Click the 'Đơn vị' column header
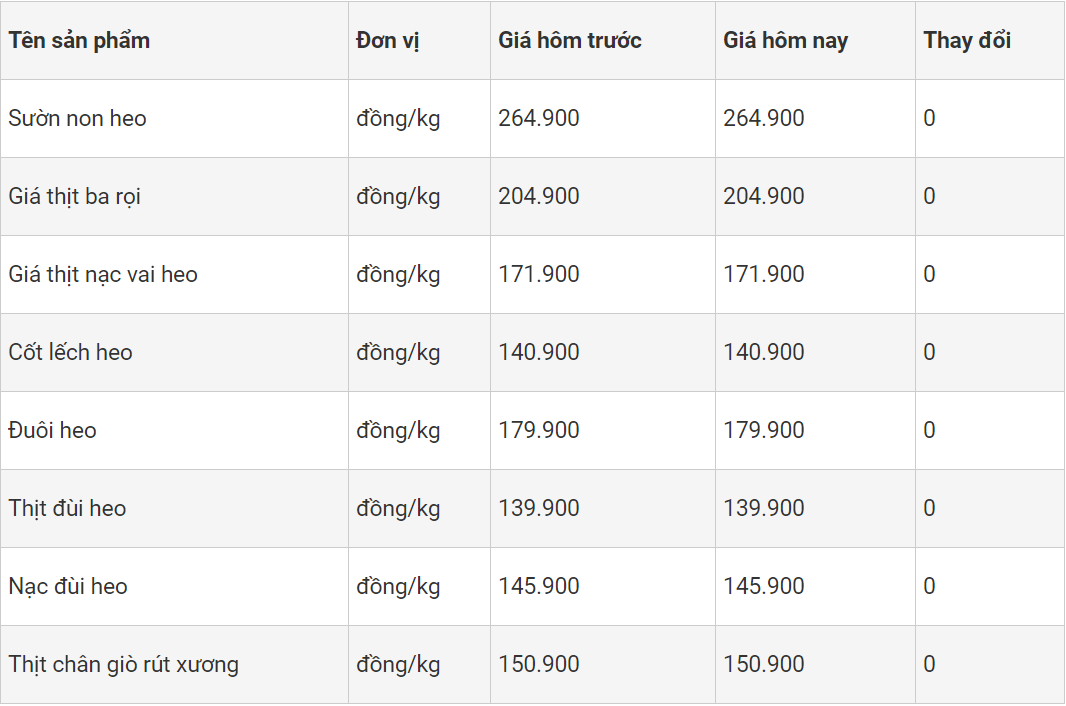 [x=387, y=41]
